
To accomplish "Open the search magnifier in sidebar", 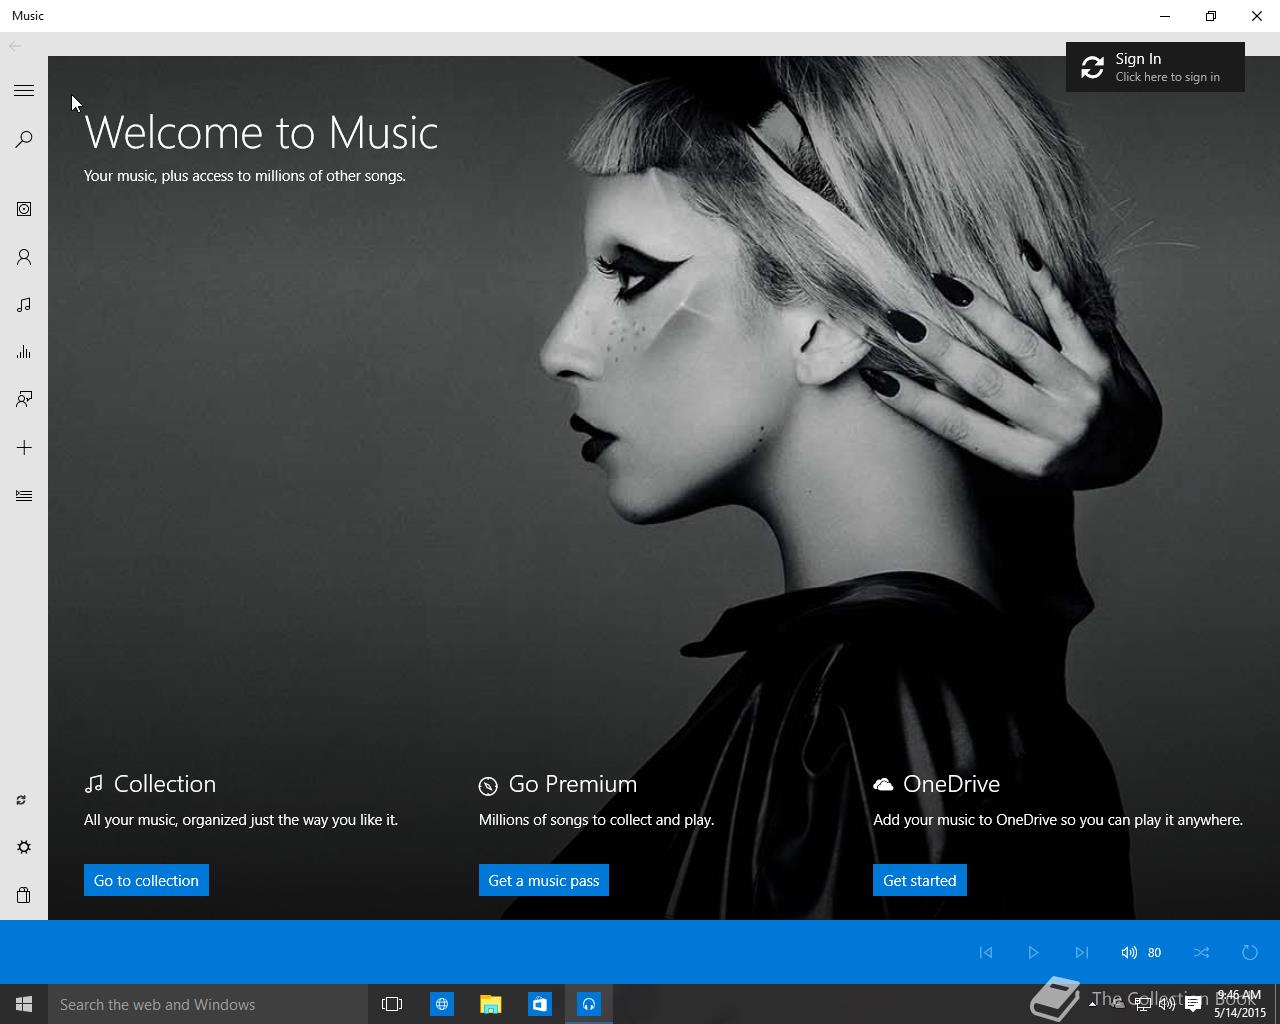I will tap(24, 139).
